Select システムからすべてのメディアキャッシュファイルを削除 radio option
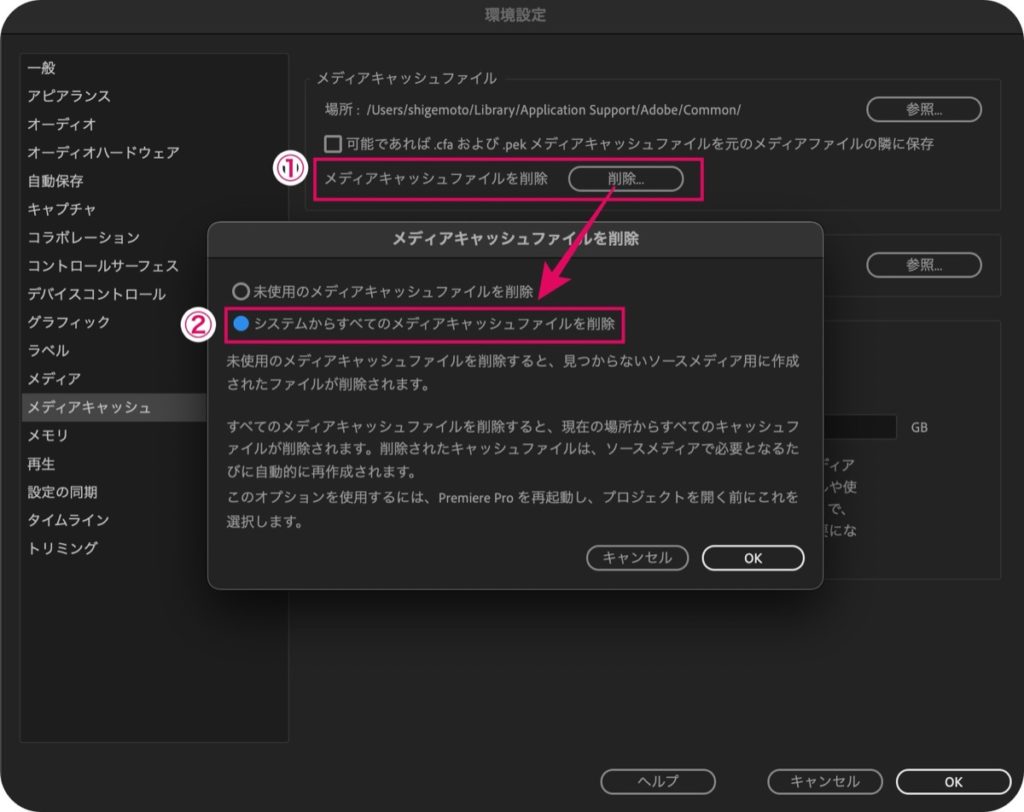The height and width of the screenshot is (812, 1024). click(241, 323)
